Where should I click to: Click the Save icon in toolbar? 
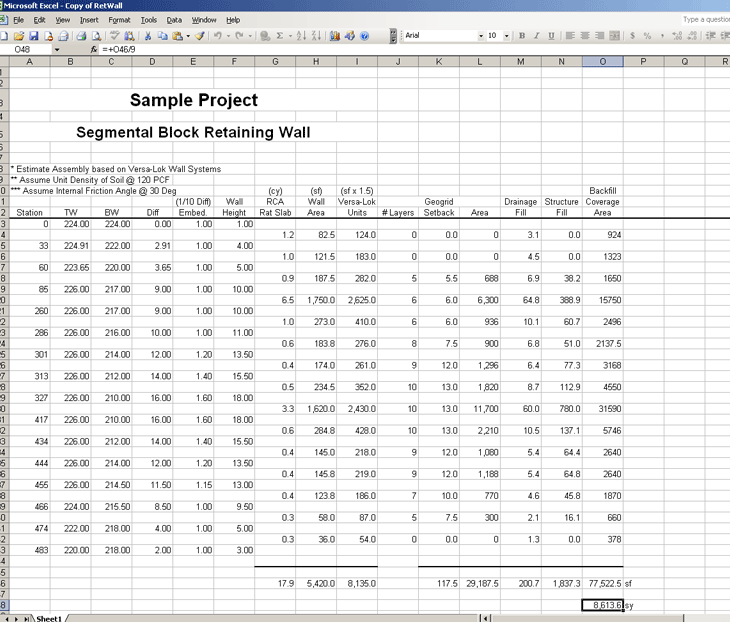pos(34,36)
